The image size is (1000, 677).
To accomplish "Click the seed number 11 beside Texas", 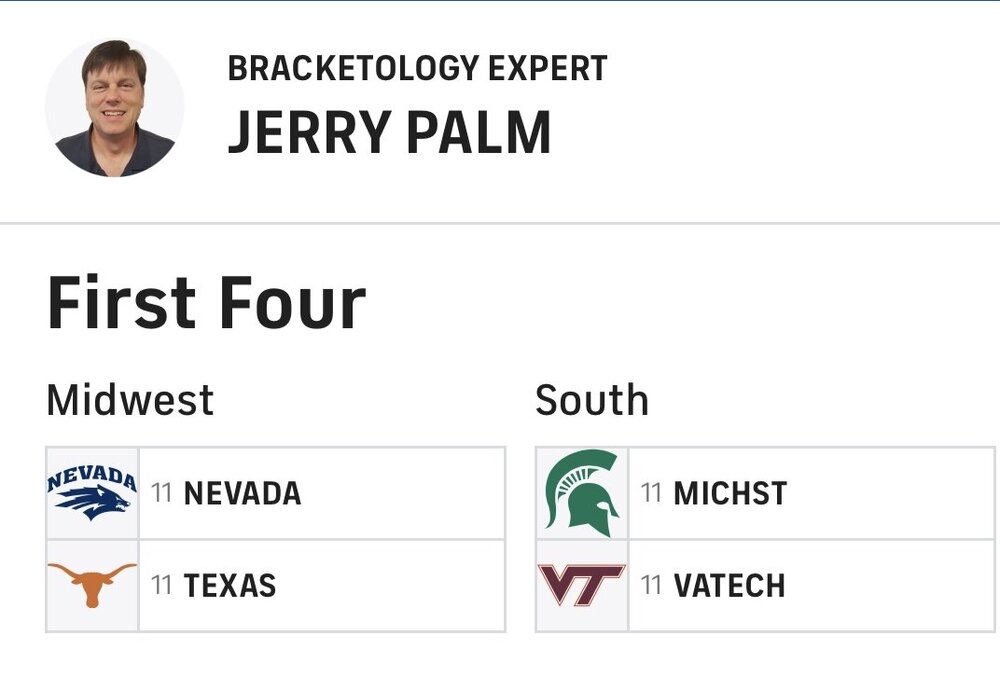I will [162, 585].
